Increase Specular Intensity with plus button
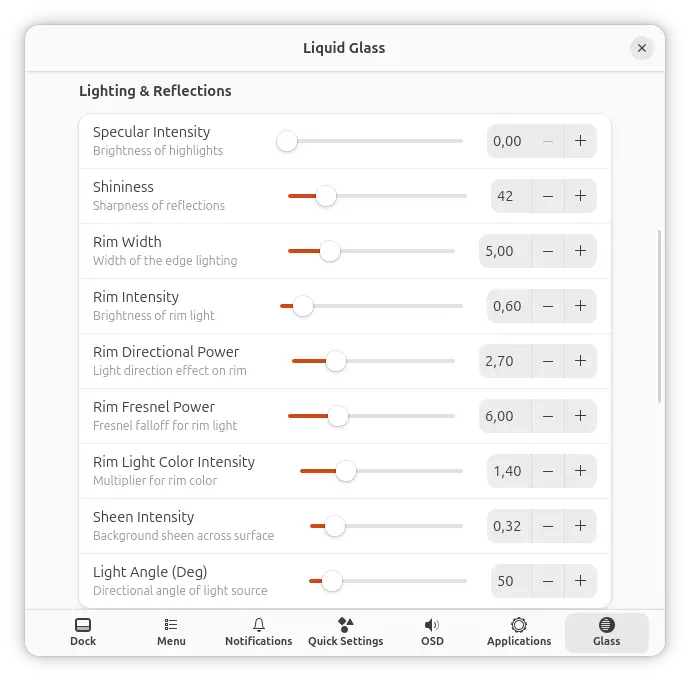Image resolution: width=690 pixels, height=681 pixels. [580, 141]
